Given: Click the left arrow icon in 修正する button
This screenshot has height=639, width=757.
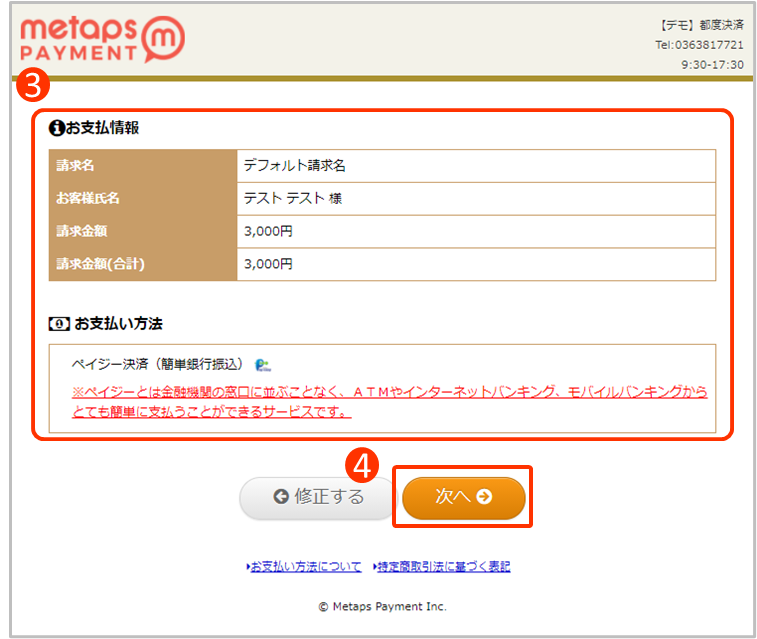Looking at the screenshot, I should [x=280, y=497].
